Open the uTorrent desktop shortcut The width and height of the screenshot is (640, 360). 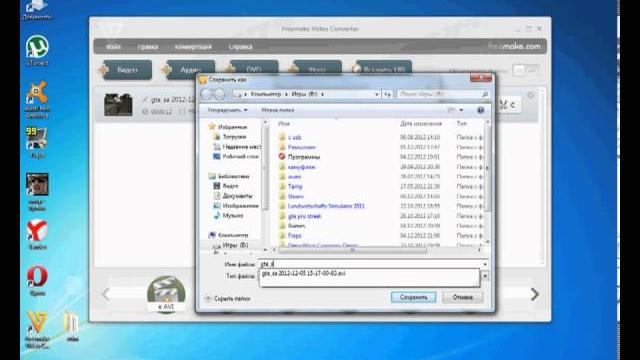tap(37, 50)
